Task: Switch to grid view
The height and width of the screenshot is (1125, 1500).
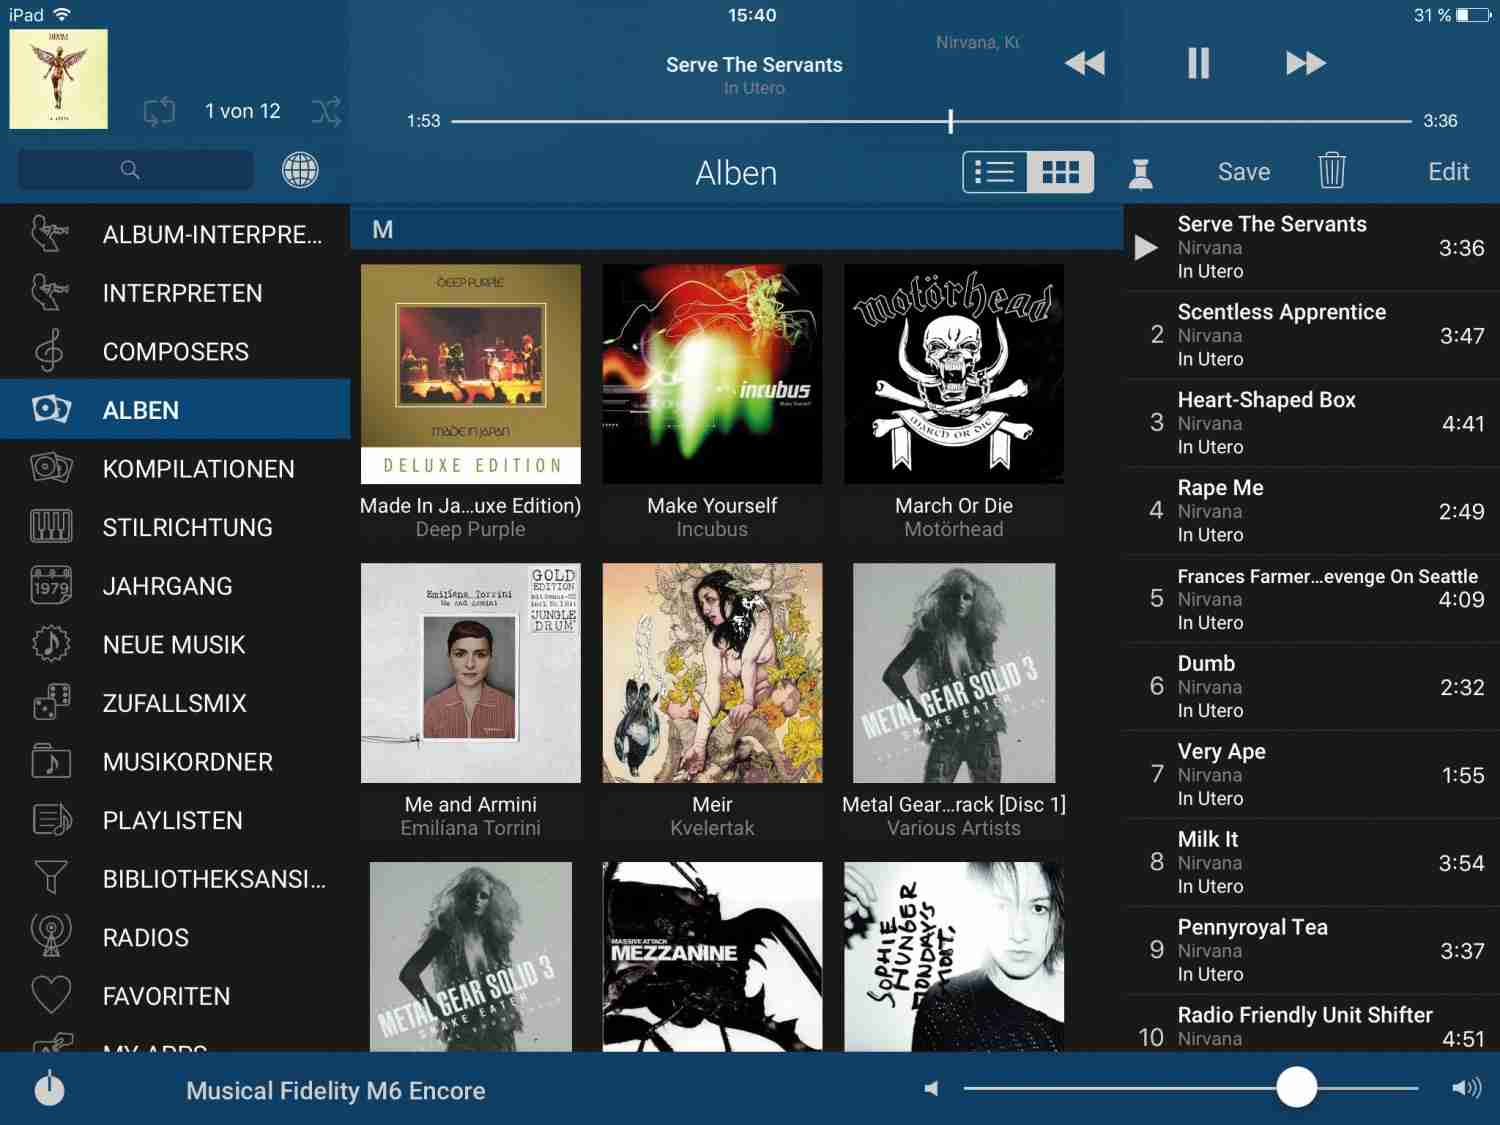Action: (1060, 172)
